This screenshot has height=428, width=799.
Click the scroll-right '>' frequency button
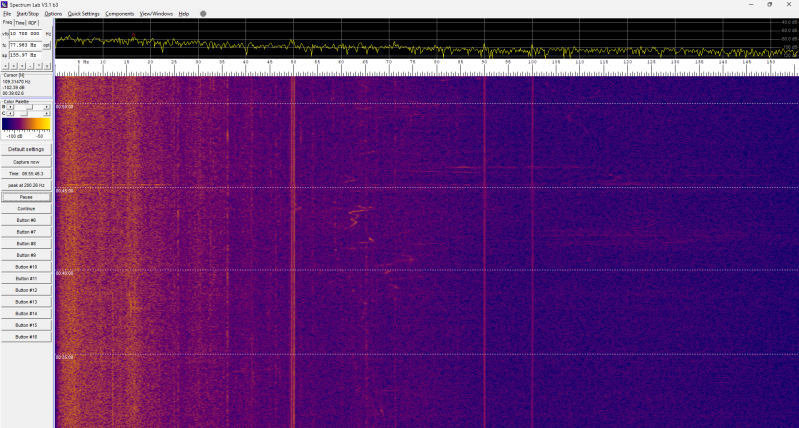coord(14,66)
